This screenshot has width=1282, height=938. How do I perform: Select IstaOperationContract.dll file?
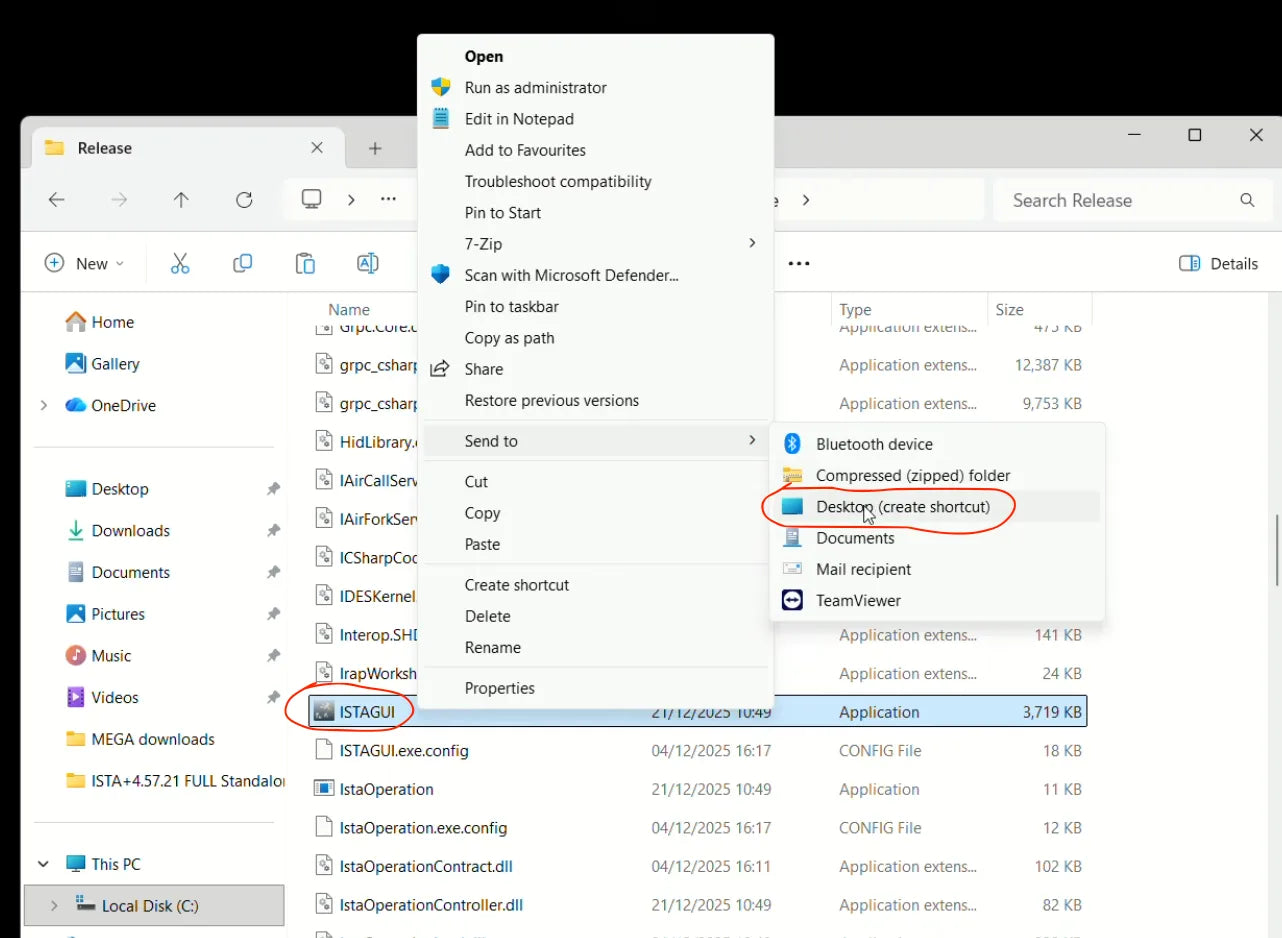click(426, 866)
